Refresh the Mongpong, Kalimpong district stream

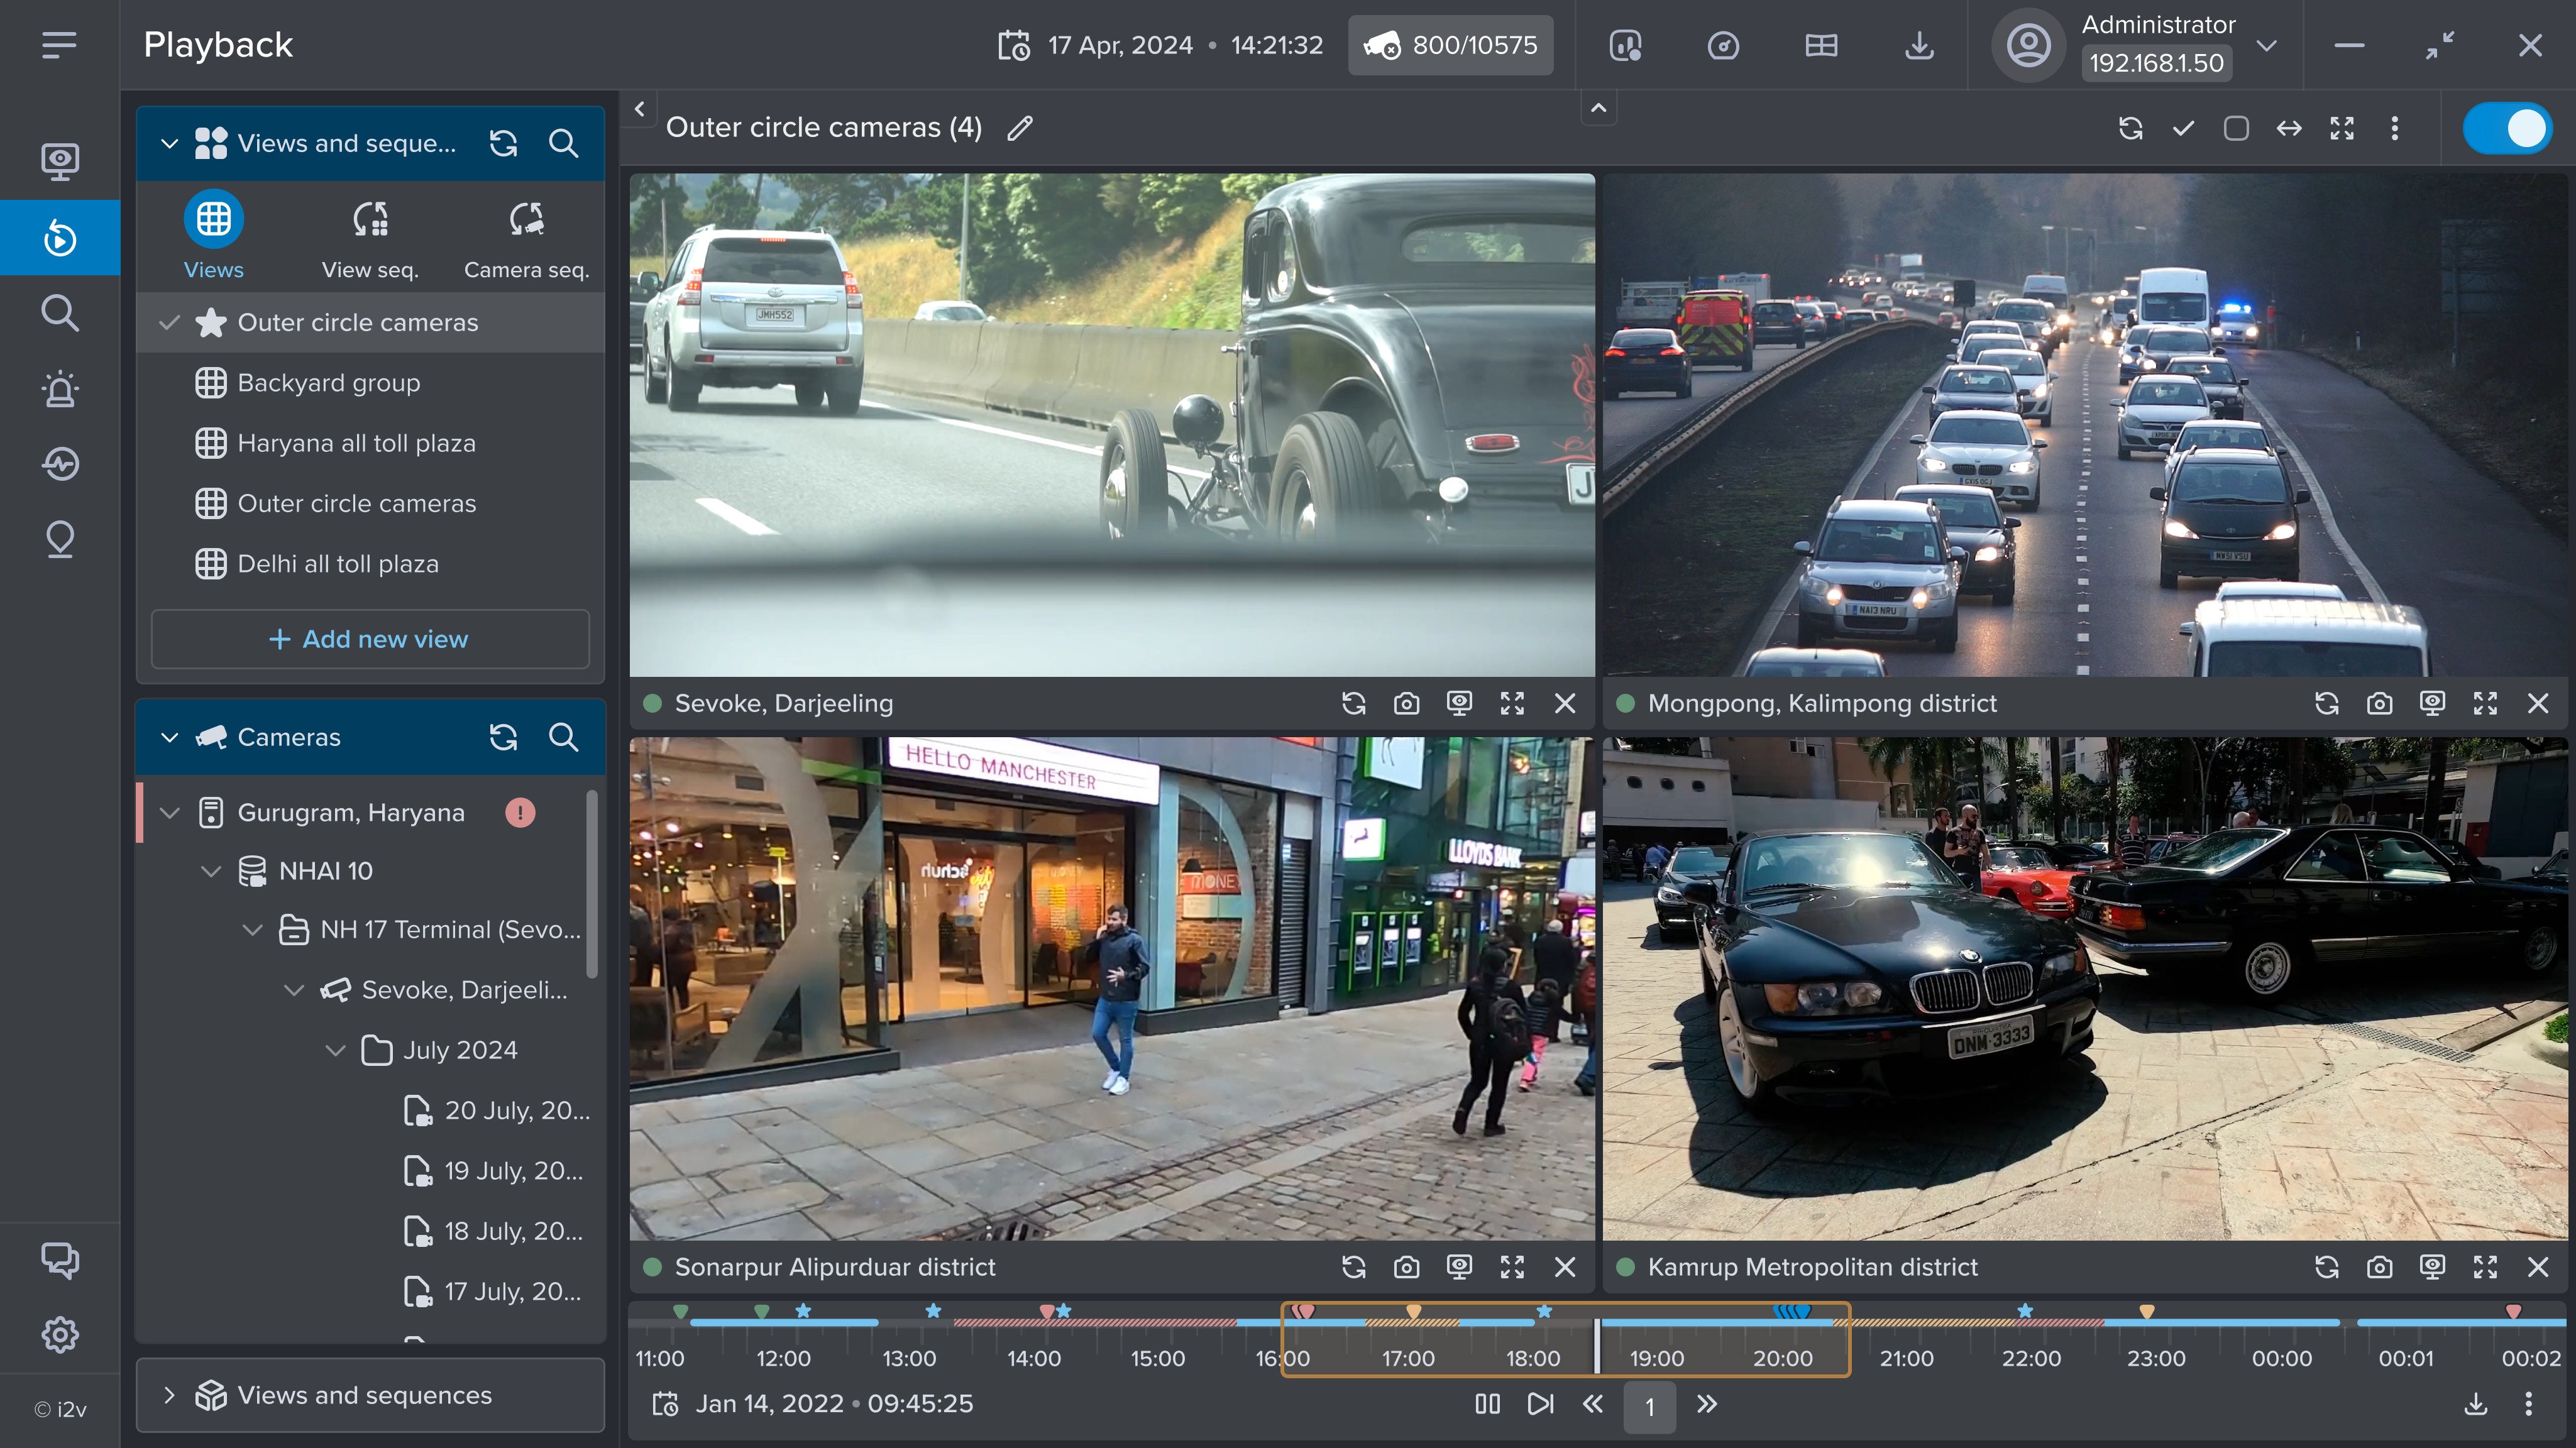click(x=2326, y=703)
